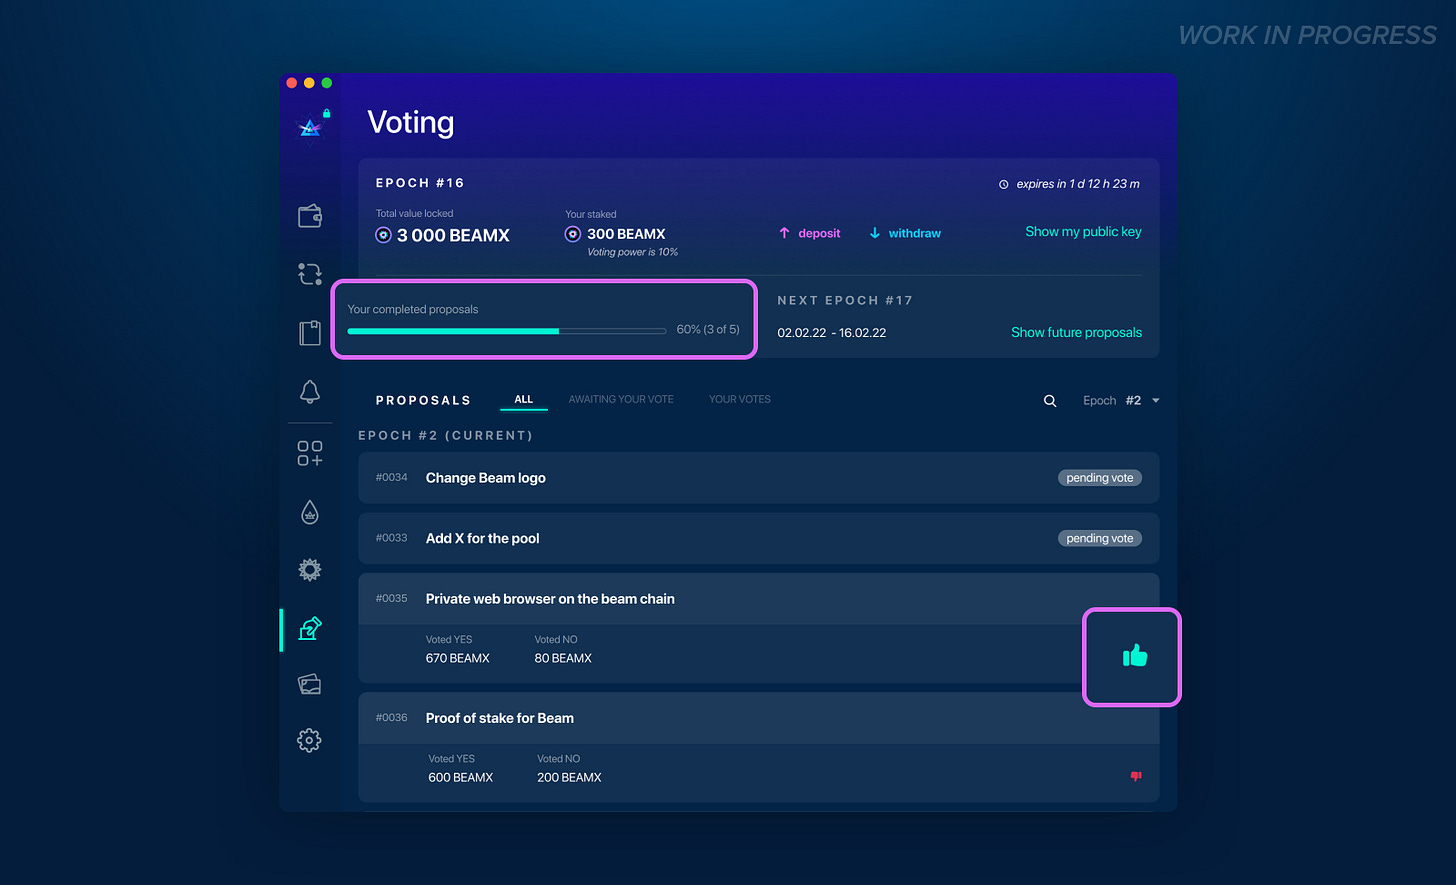Click the BEAMX coin icon beside 3 000 BEAMX
1456x885 pixels.
click(x=383, y=235)
